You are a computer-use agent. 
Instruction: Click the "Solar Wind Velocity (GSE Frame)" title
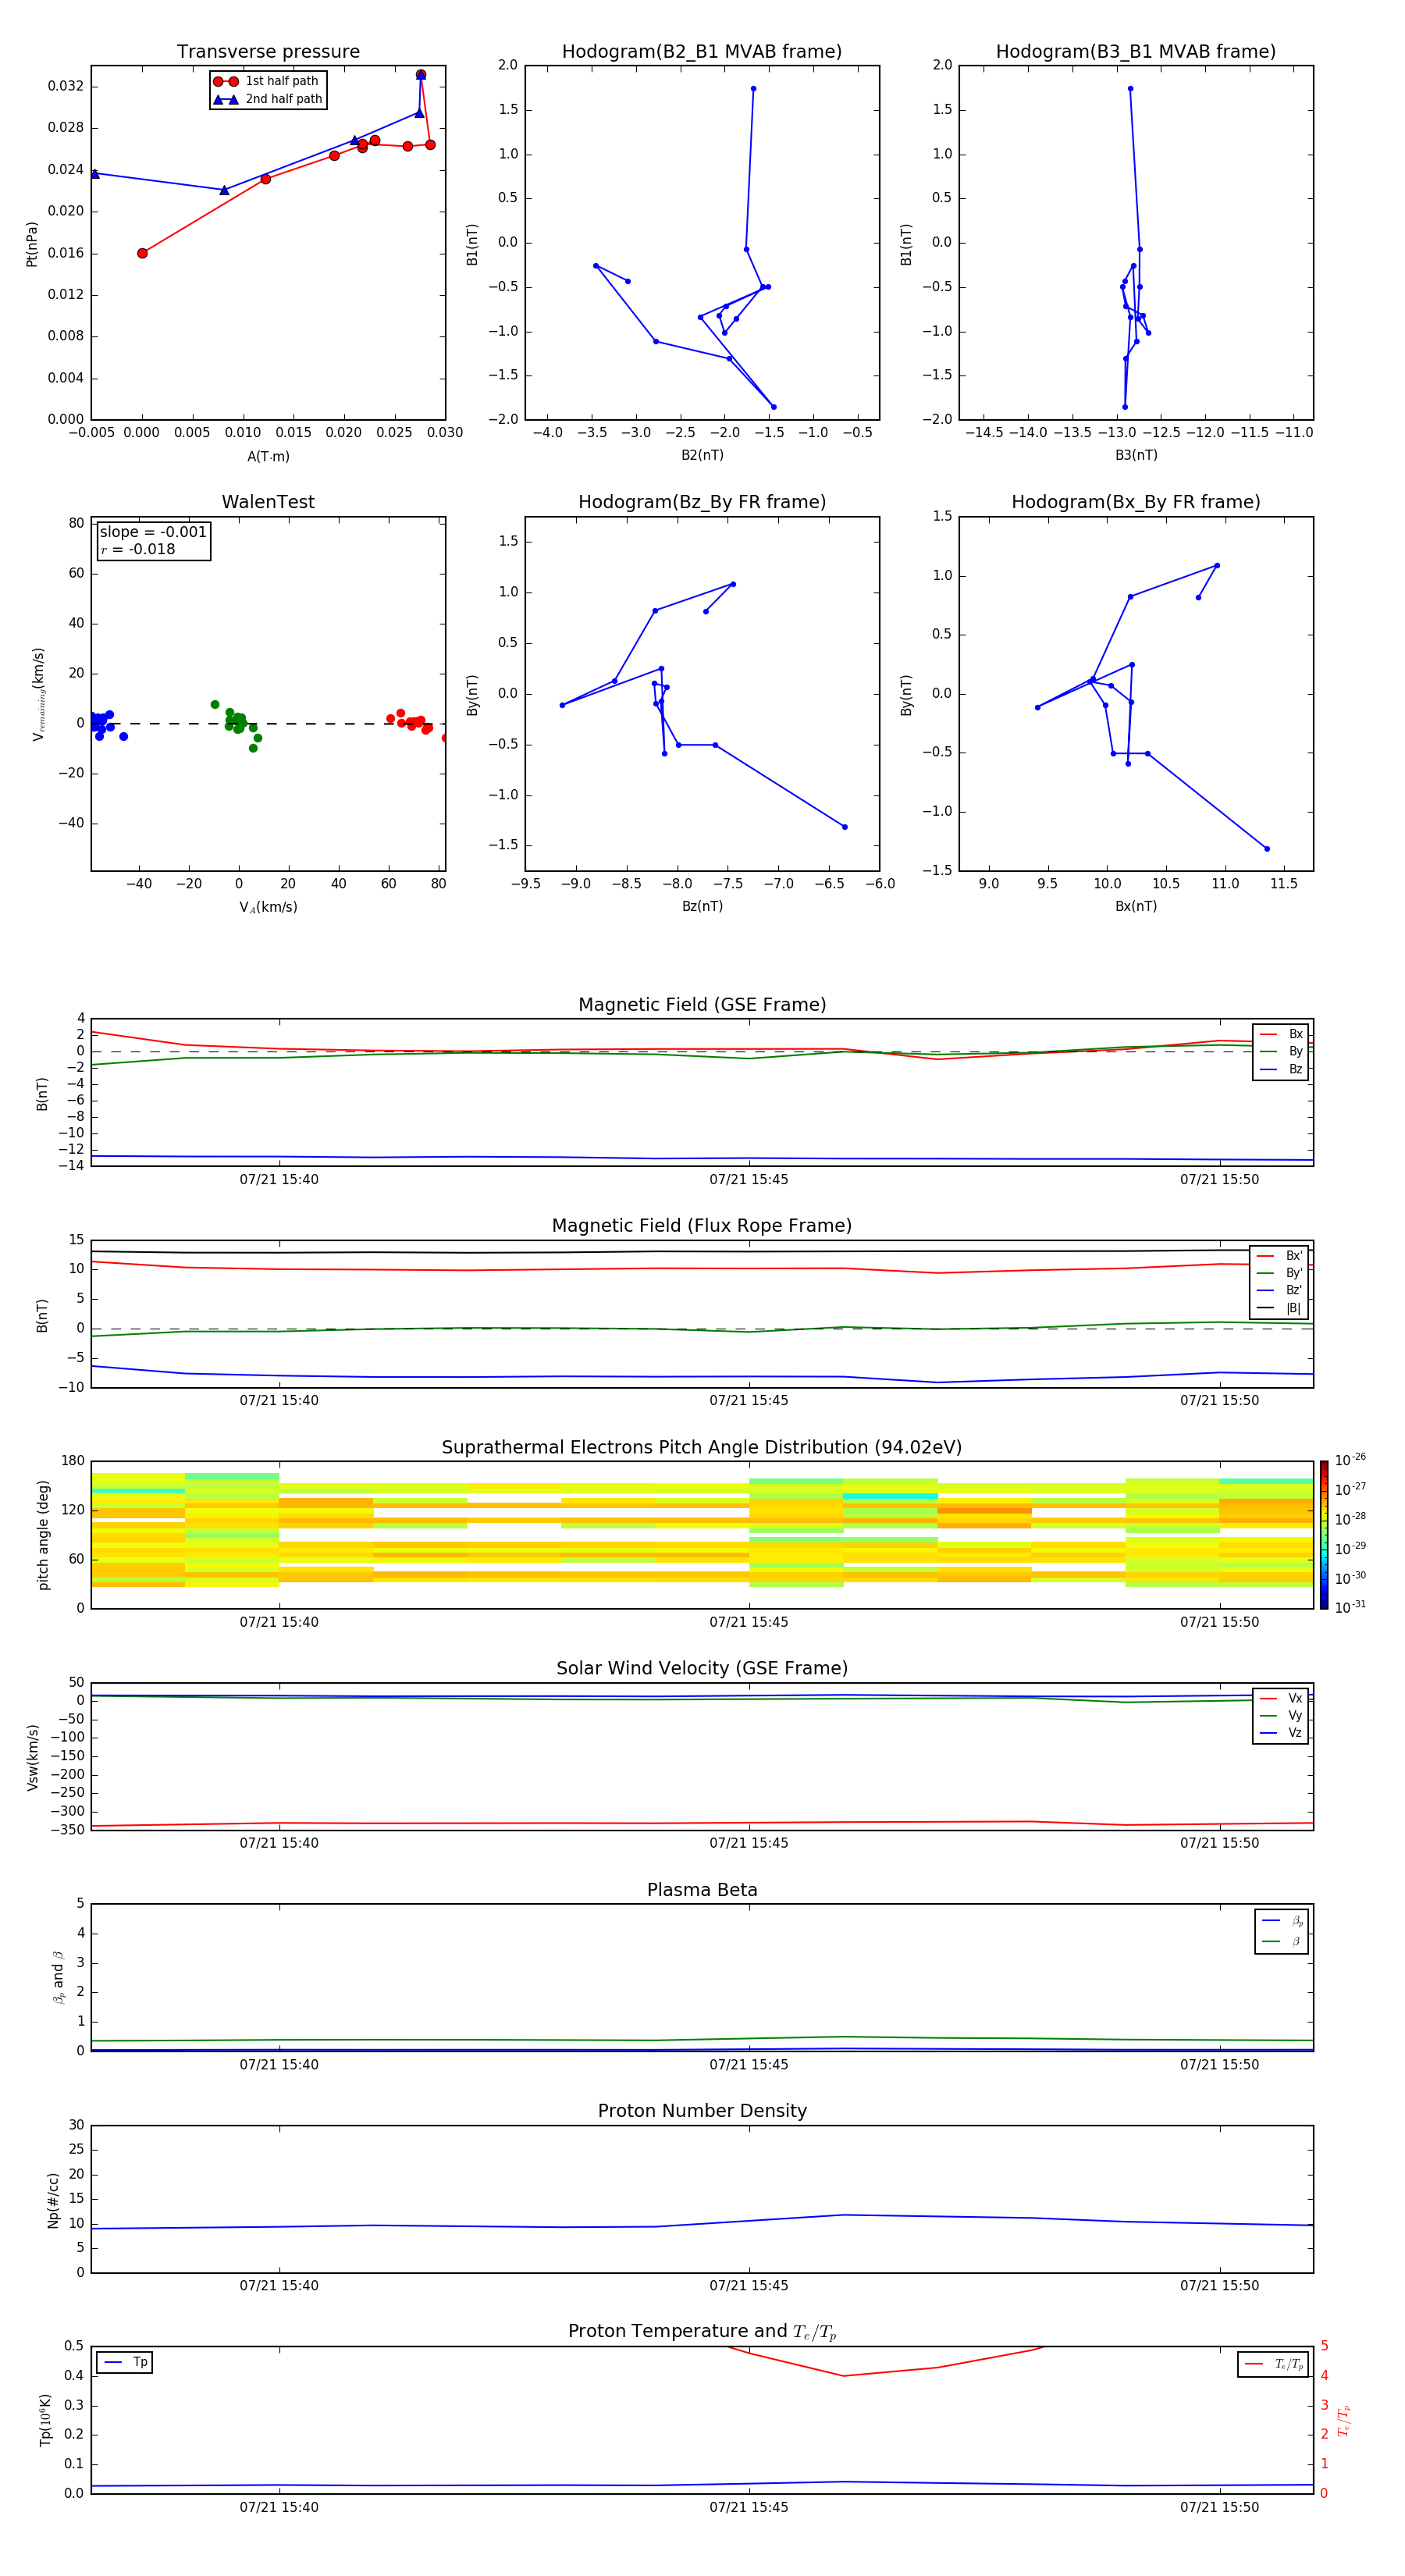702,1669
